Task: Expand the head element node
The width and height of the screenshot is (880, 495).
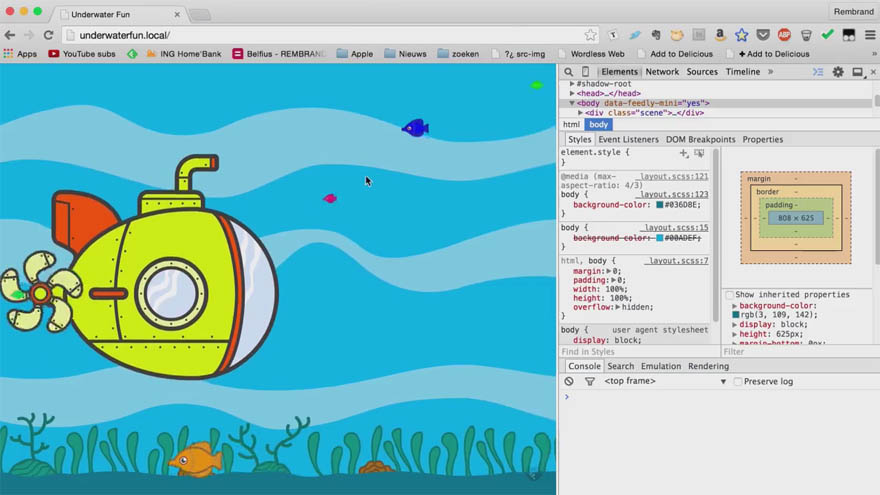Action: pyautogui.click(x=572, y=93)
